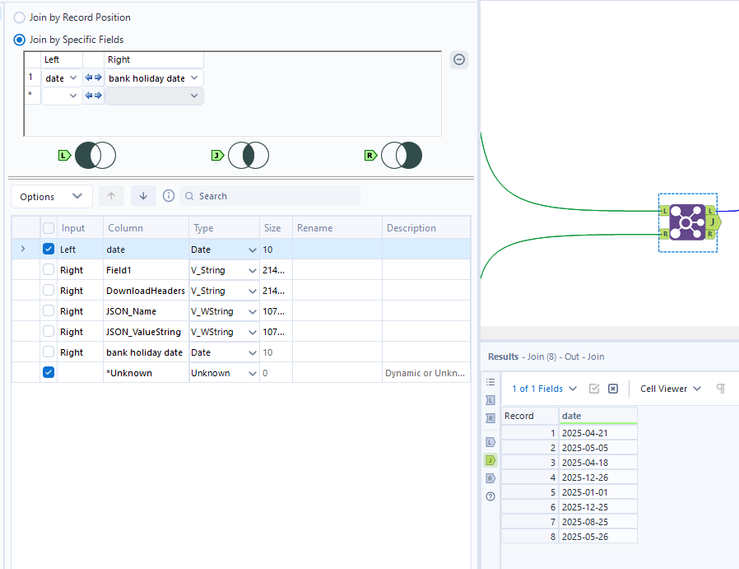Click the help question mark in Results sidebar
Screen dimensions: 739x569
coord(490,496)
